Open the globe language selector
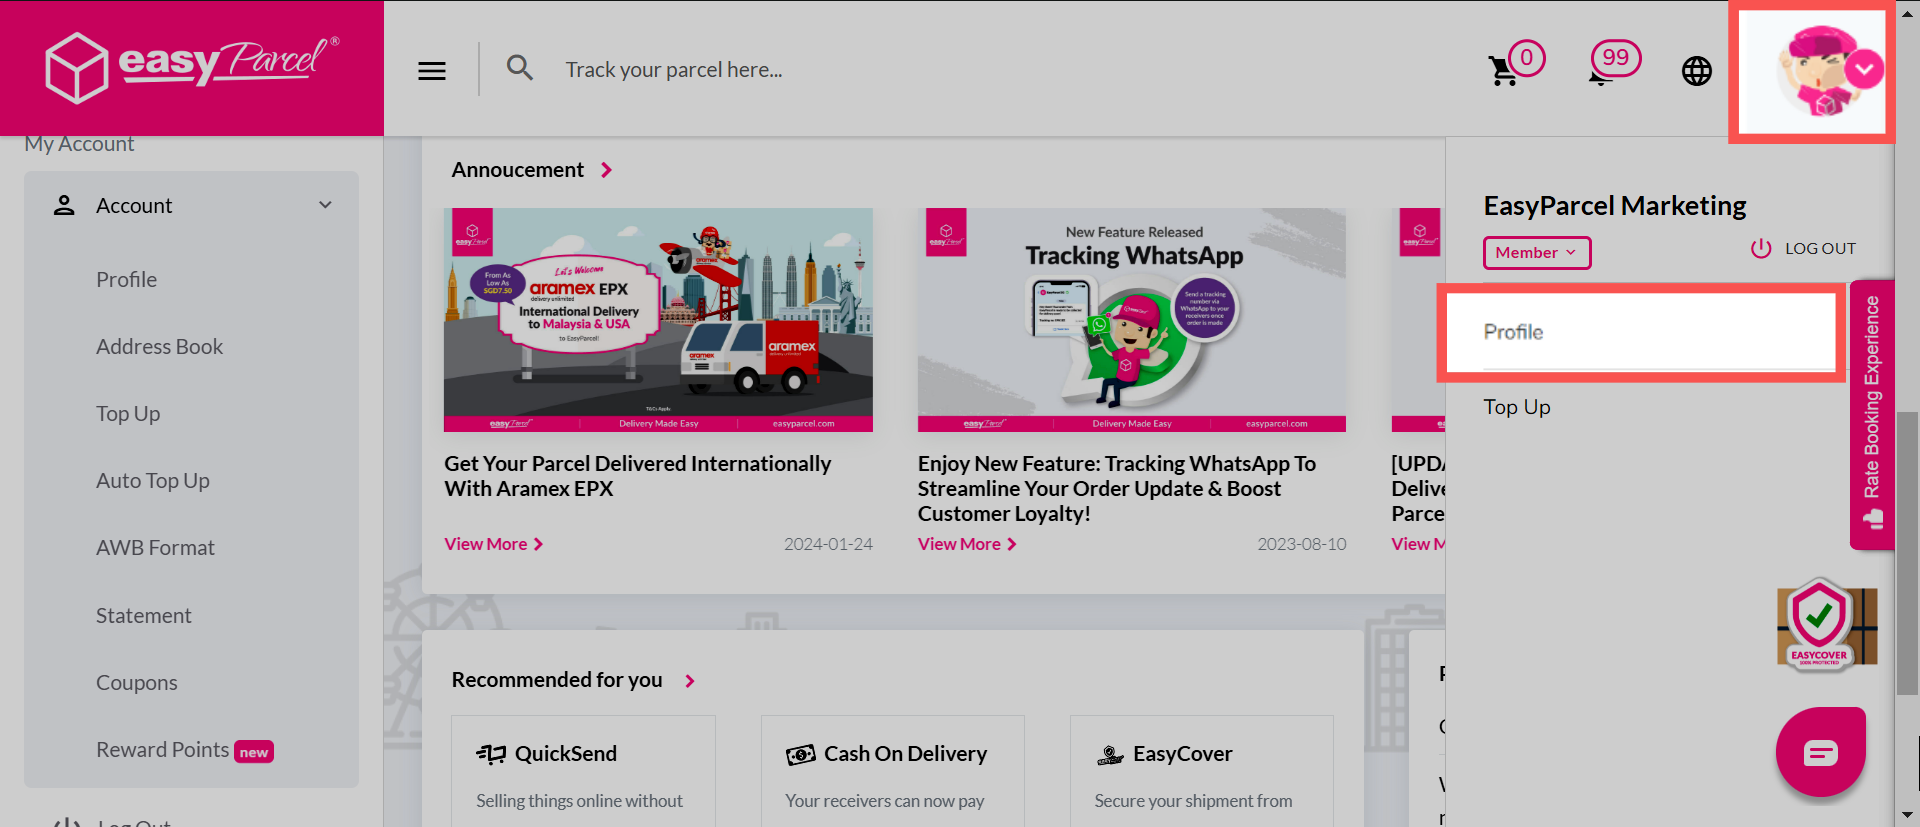This screenshot has height=827, width=1920. point(1696,71)
